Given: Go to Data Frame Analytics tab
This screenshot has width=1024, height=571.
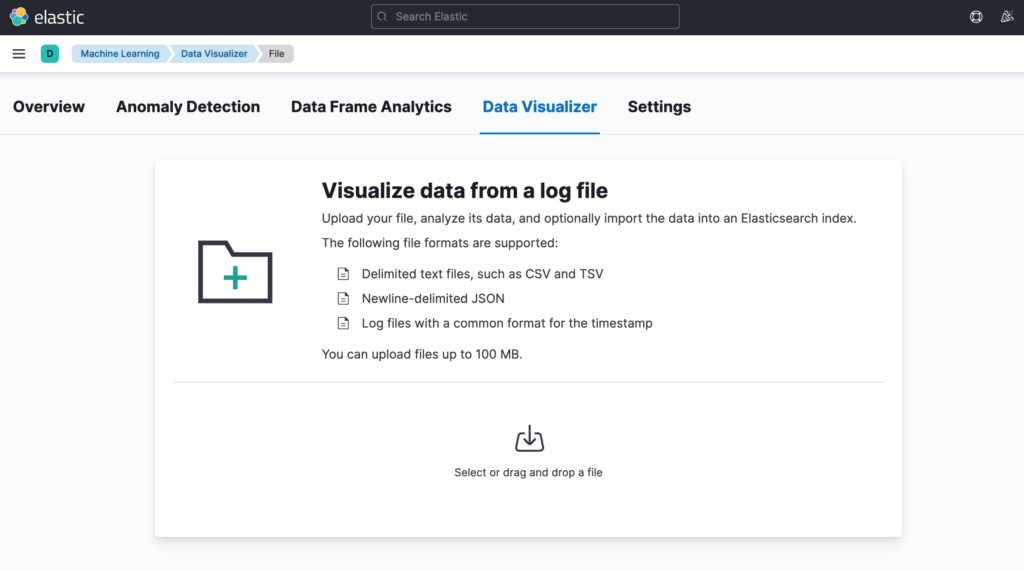Looking at the screenshot, I should click(x=371, y=106).
